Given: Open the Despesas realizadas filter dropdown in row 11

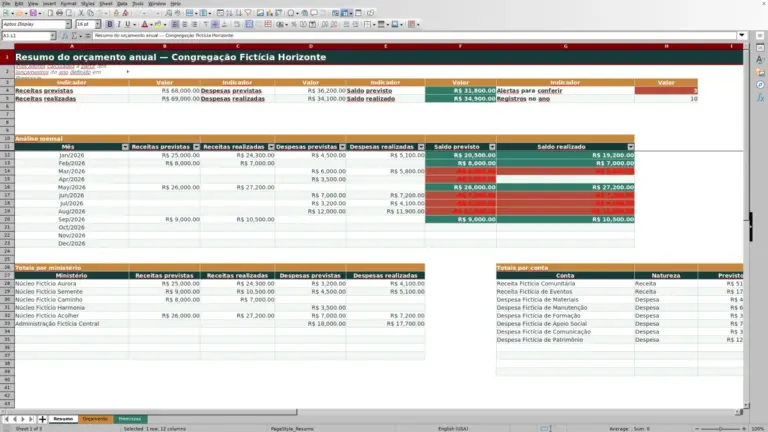Looking at the screenshot, I should [421, 147].
